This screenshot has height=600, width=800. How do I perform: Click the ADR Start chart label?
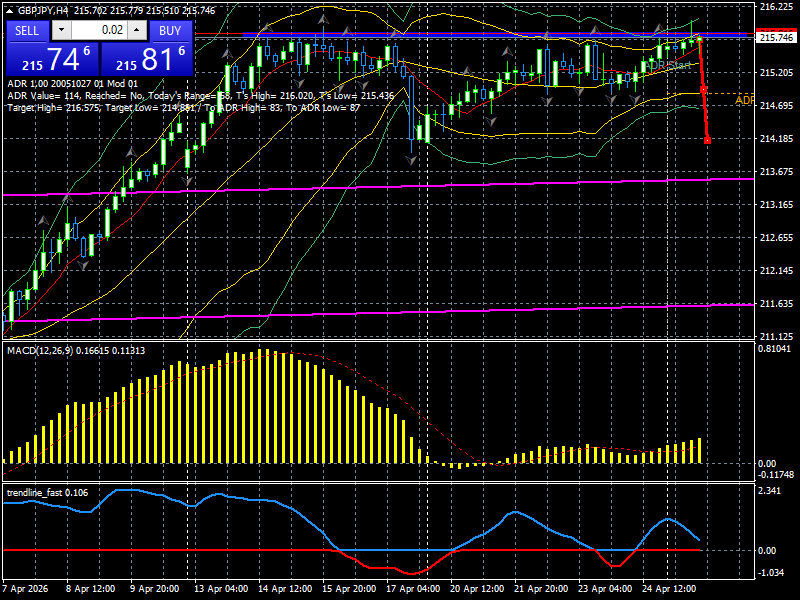(669, 65)
